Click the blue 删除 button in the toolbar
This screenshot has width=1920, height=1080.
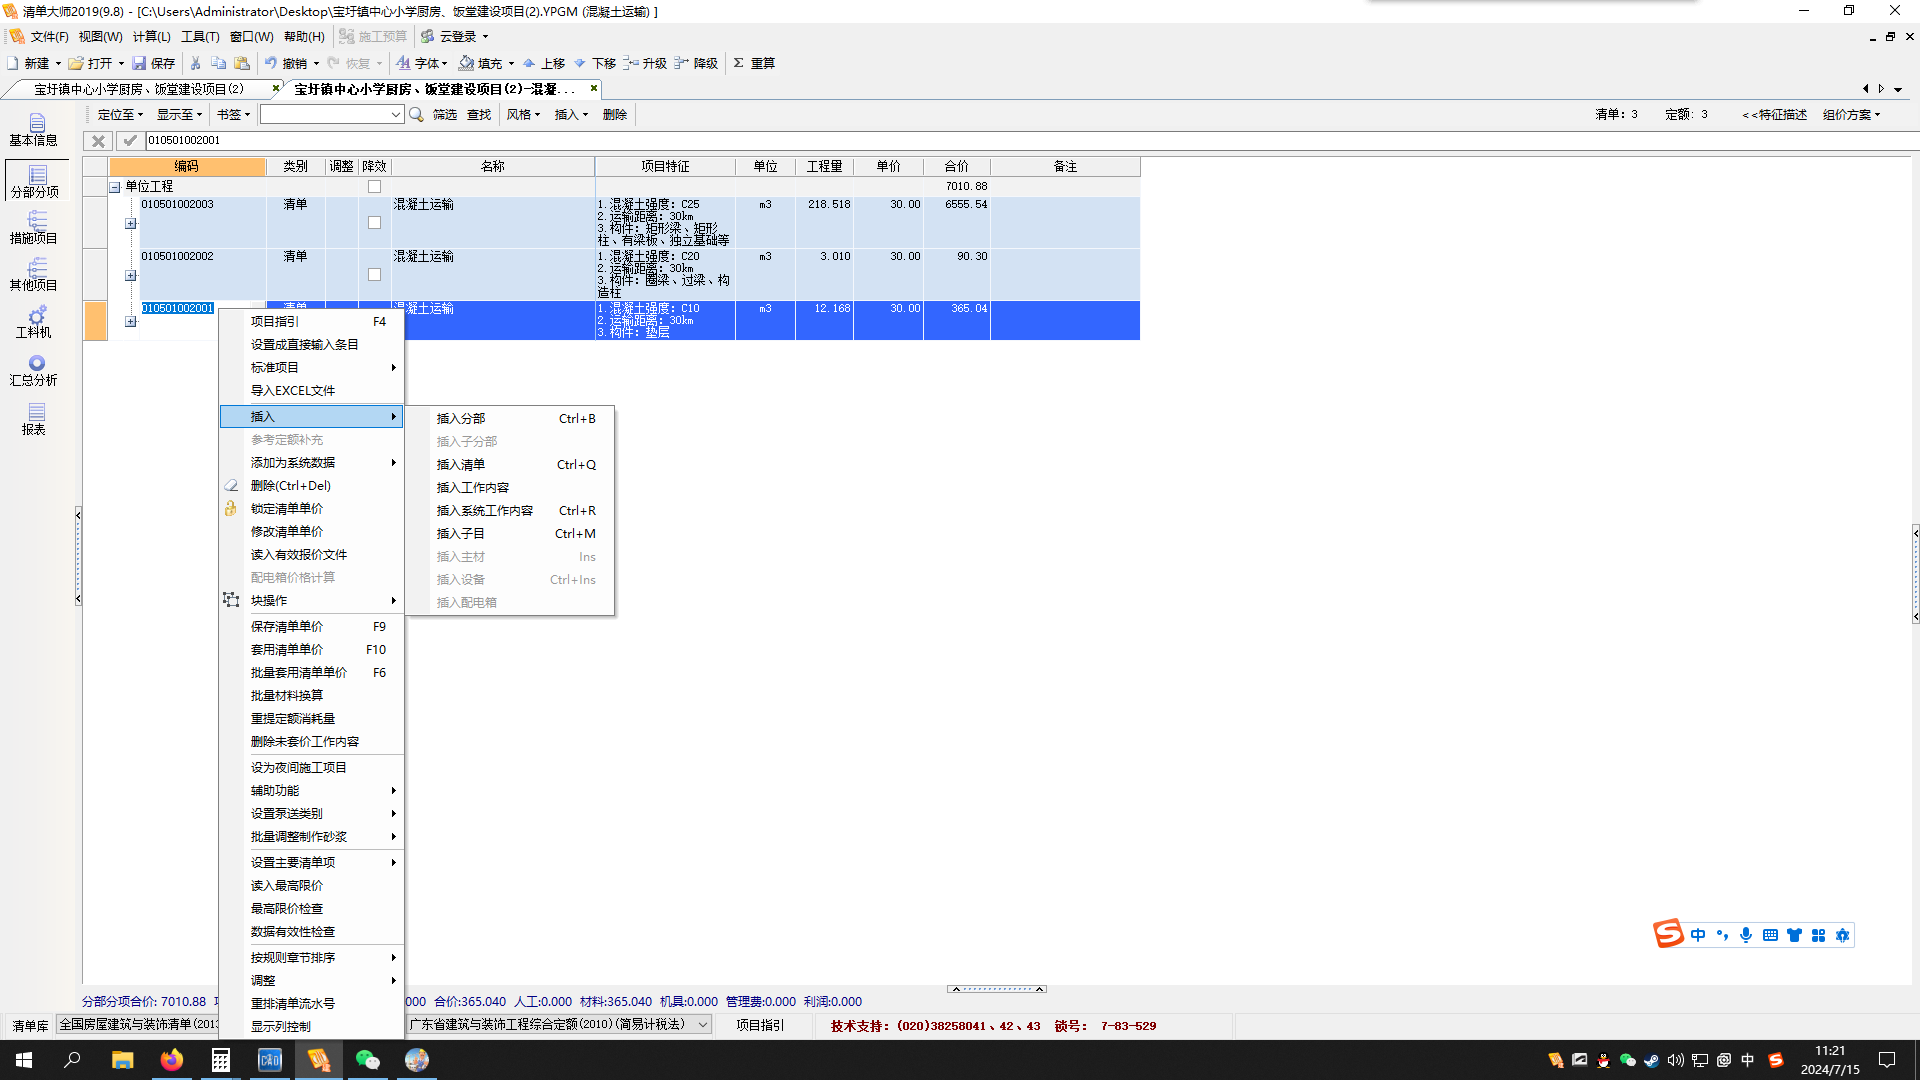coord(615,115)
